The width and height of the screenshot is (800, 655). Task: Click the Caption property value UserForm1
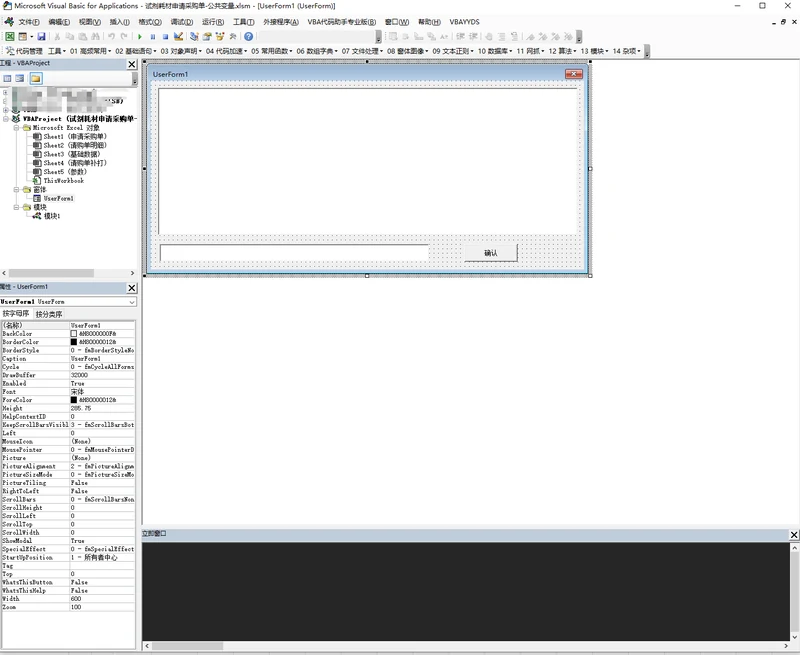pos(102,359)
